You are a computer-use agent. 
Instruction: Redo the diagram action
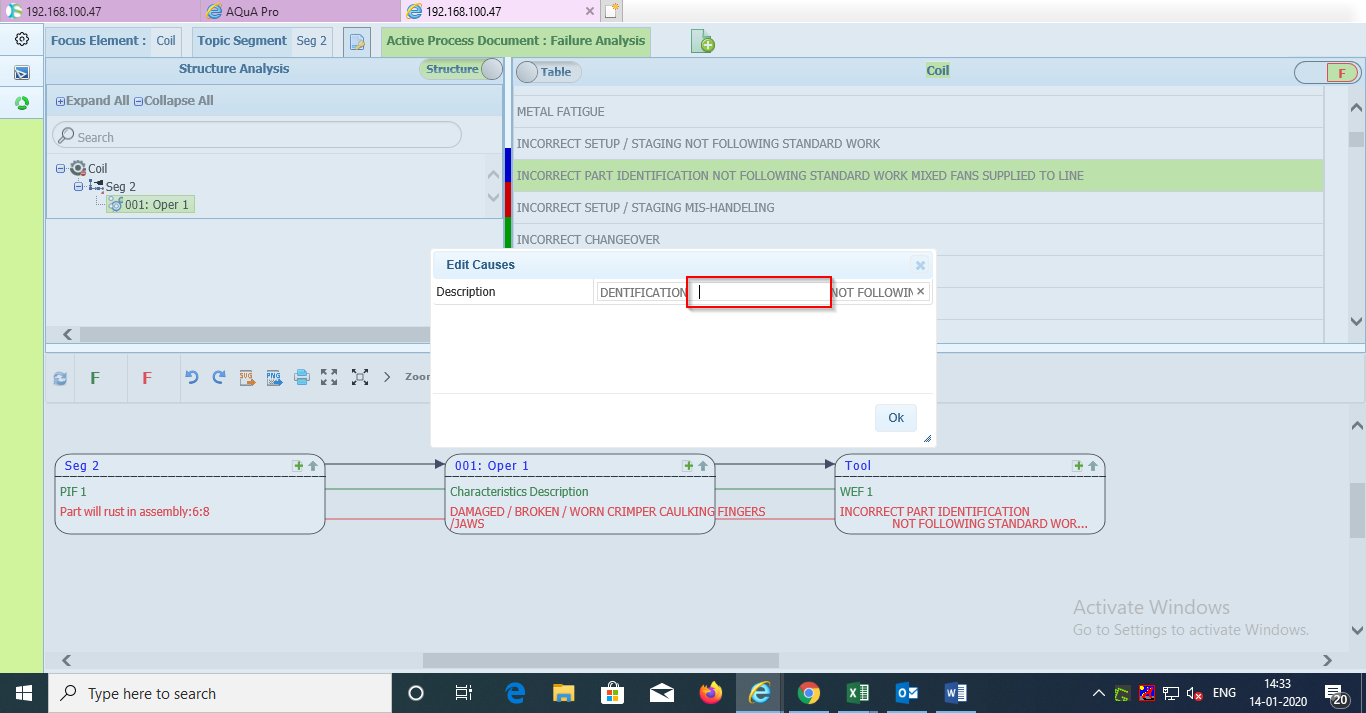pos(219,377)
